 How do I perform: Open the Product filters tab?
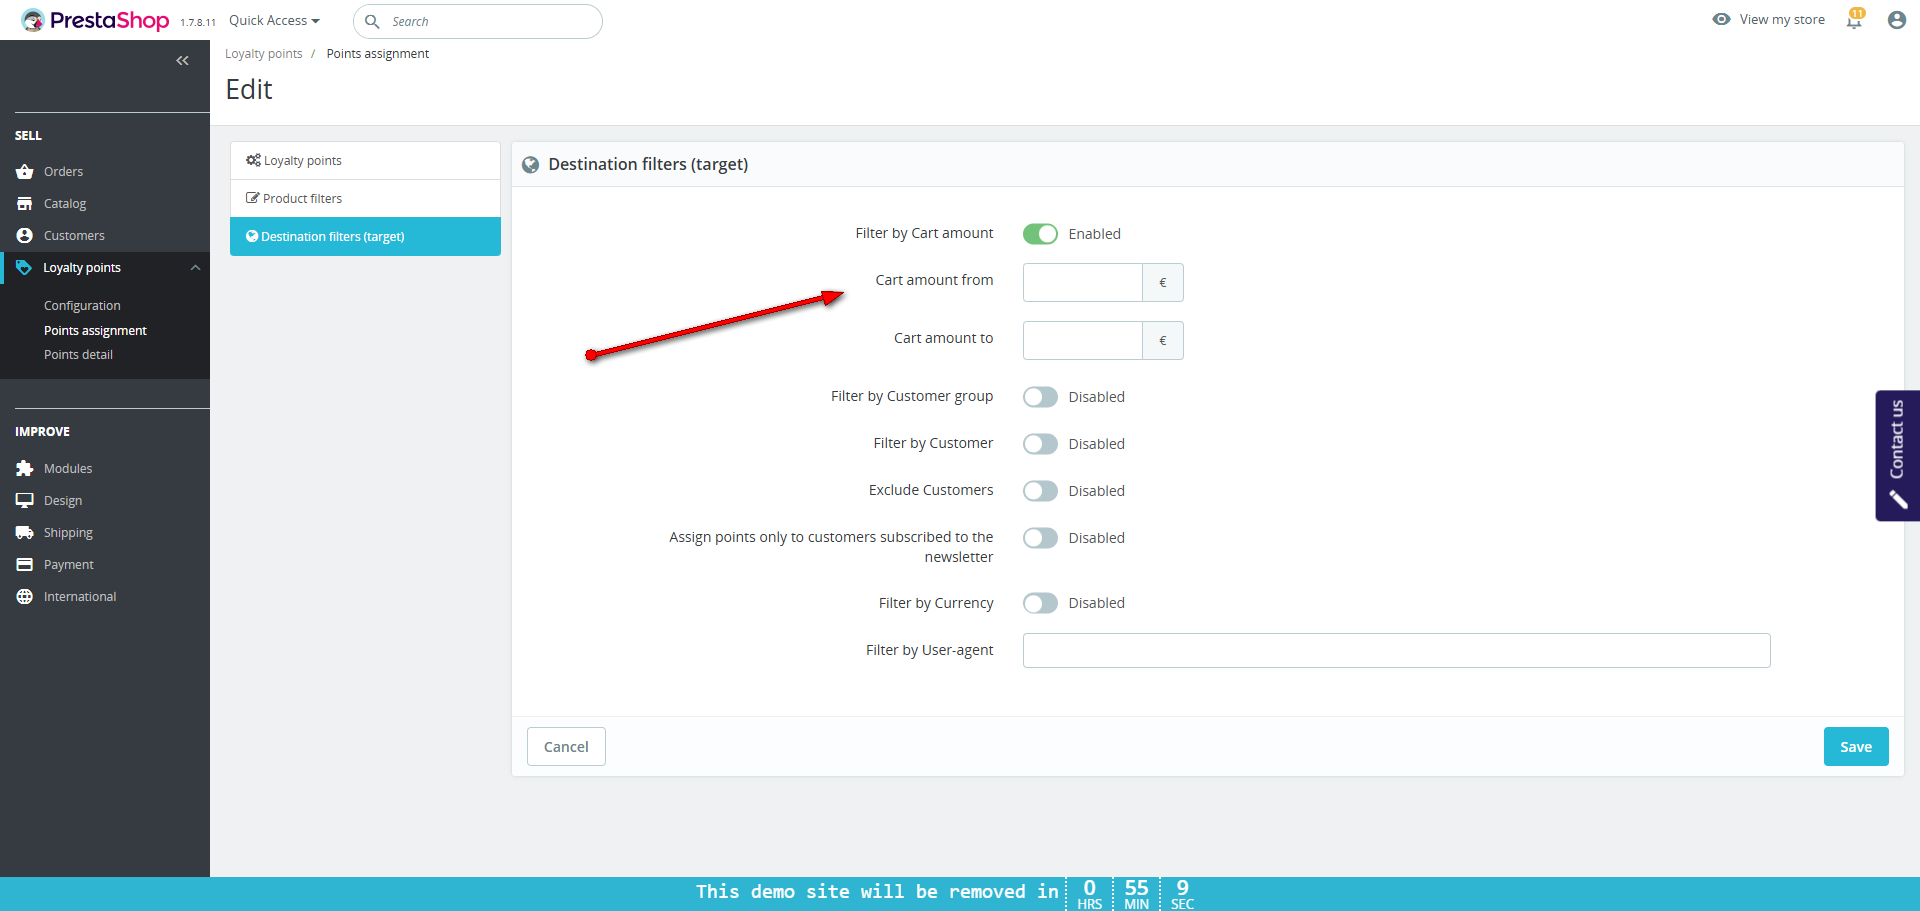(x=365, y=199)
